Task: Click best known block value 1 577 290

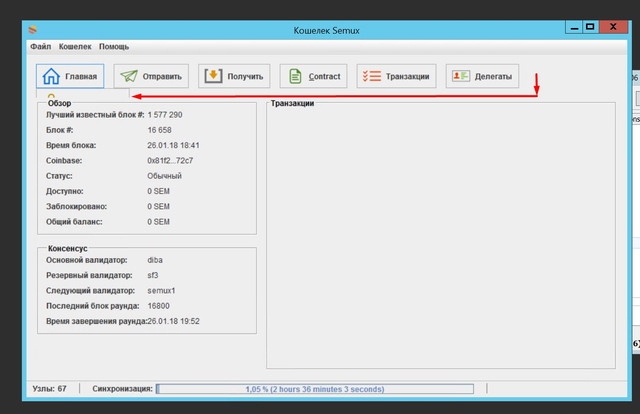Action: [165, 115]
